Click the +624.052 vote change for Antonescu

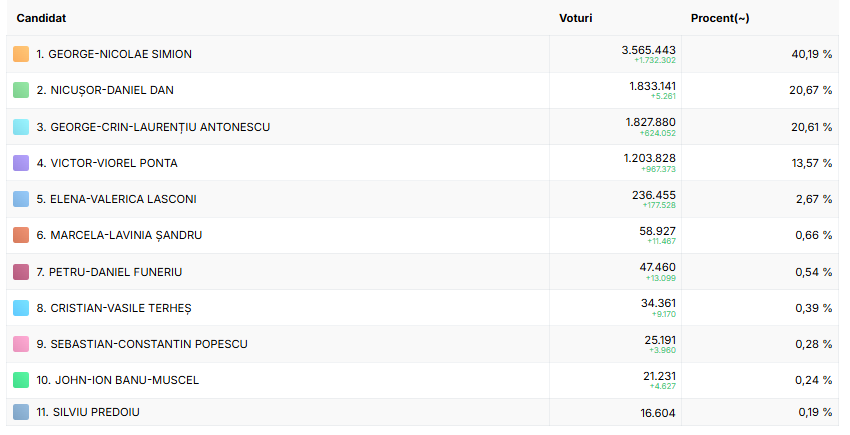pyautogui.click(x=658, y=133)
